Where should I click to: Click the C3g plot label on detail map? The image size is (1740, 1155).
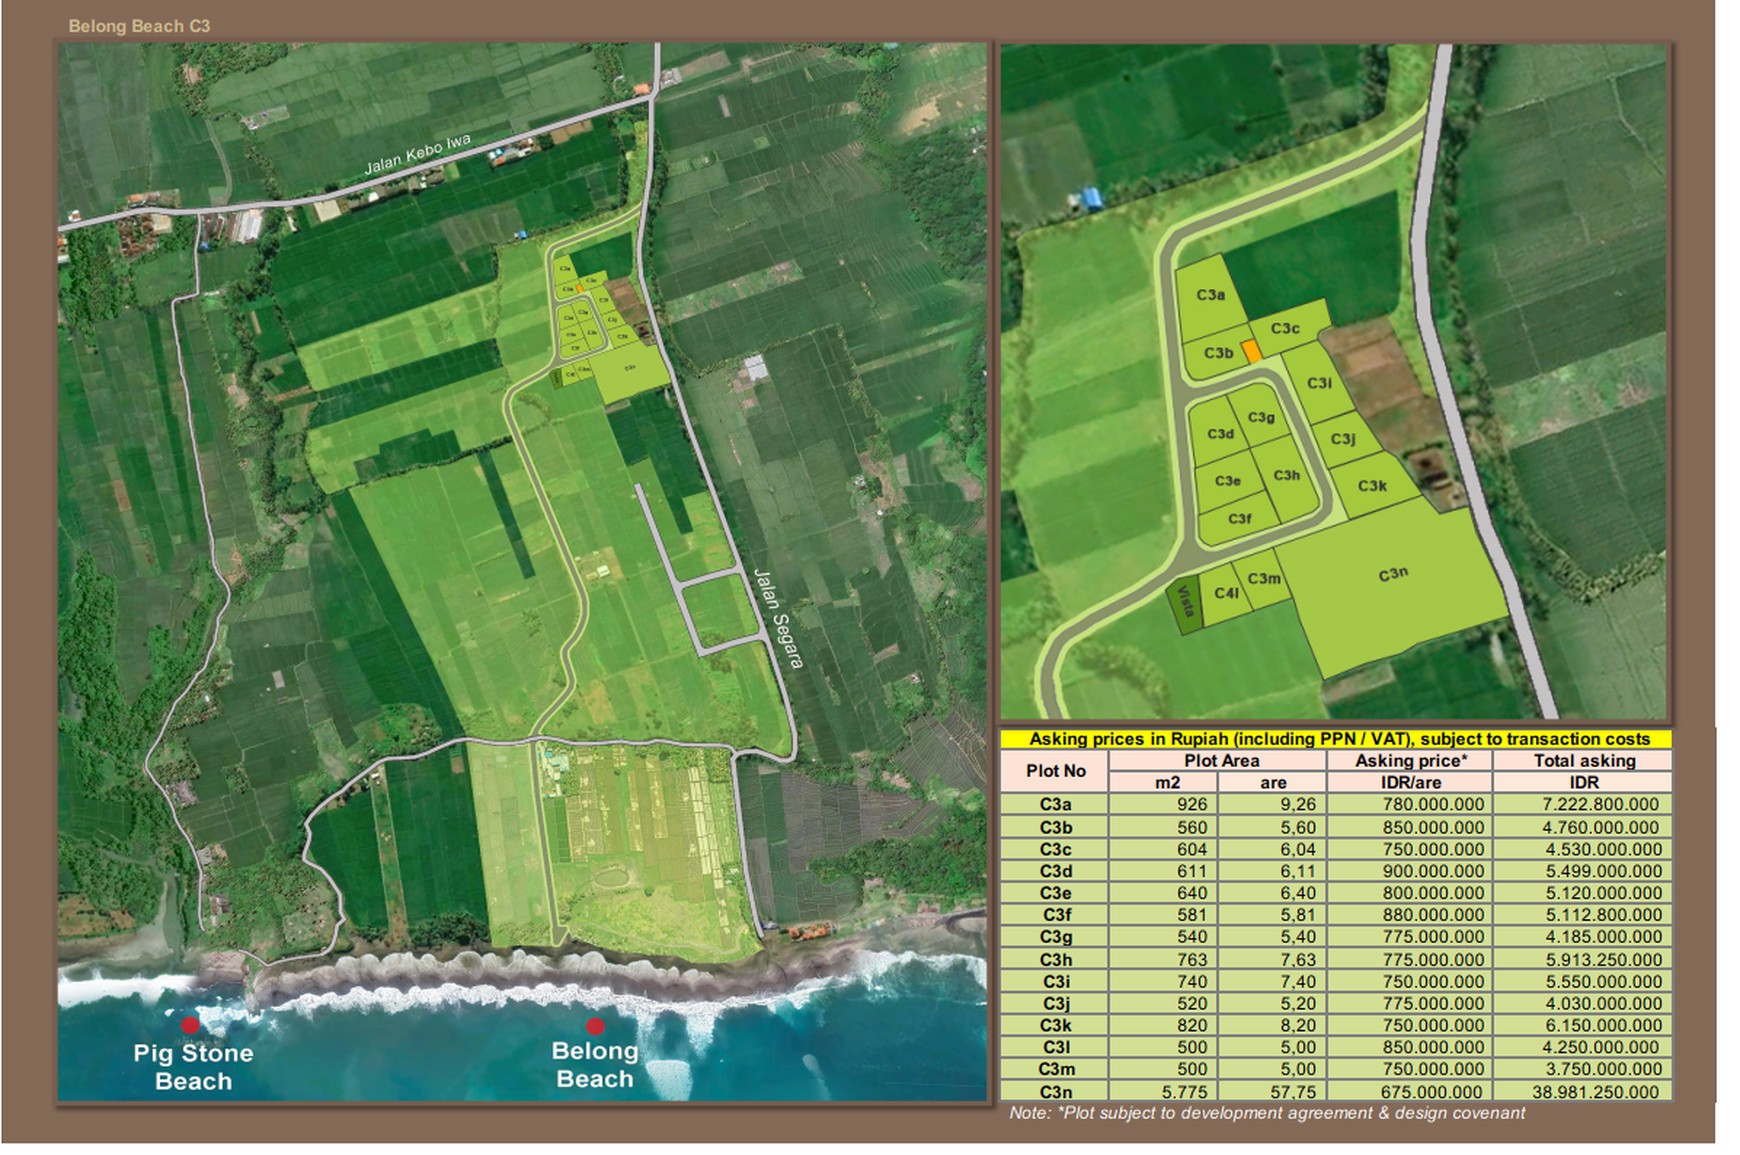pos(1261,417)
